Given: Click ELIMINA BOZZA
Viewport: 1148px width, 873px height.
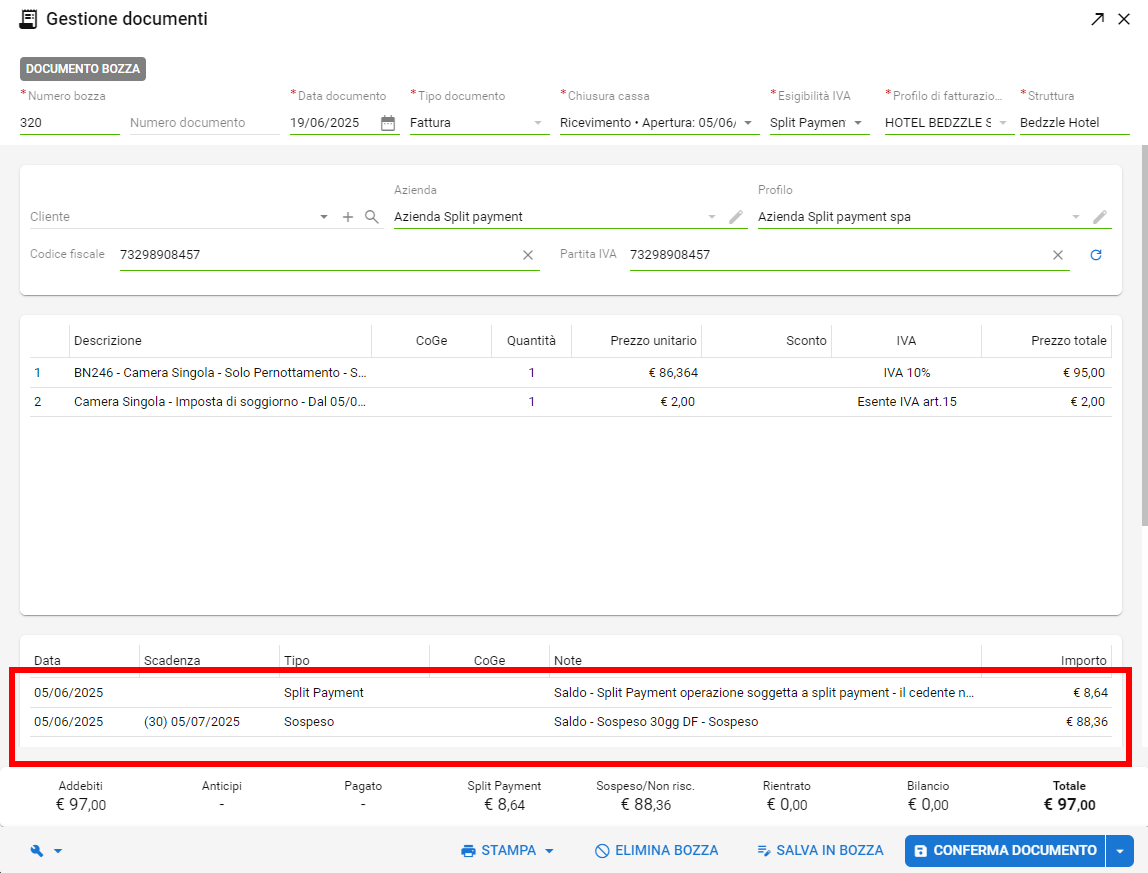Looking at the screenshot, I should pos(657,850).
